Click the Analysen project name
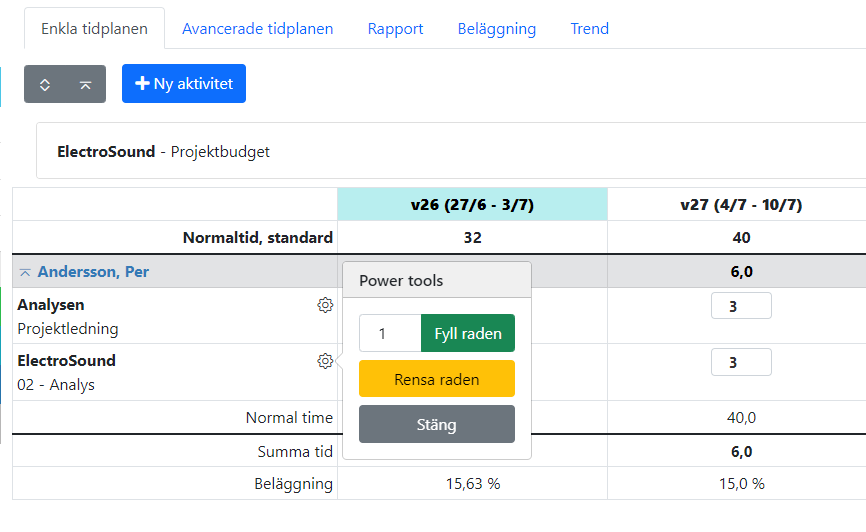 click(x=51, y=305)
